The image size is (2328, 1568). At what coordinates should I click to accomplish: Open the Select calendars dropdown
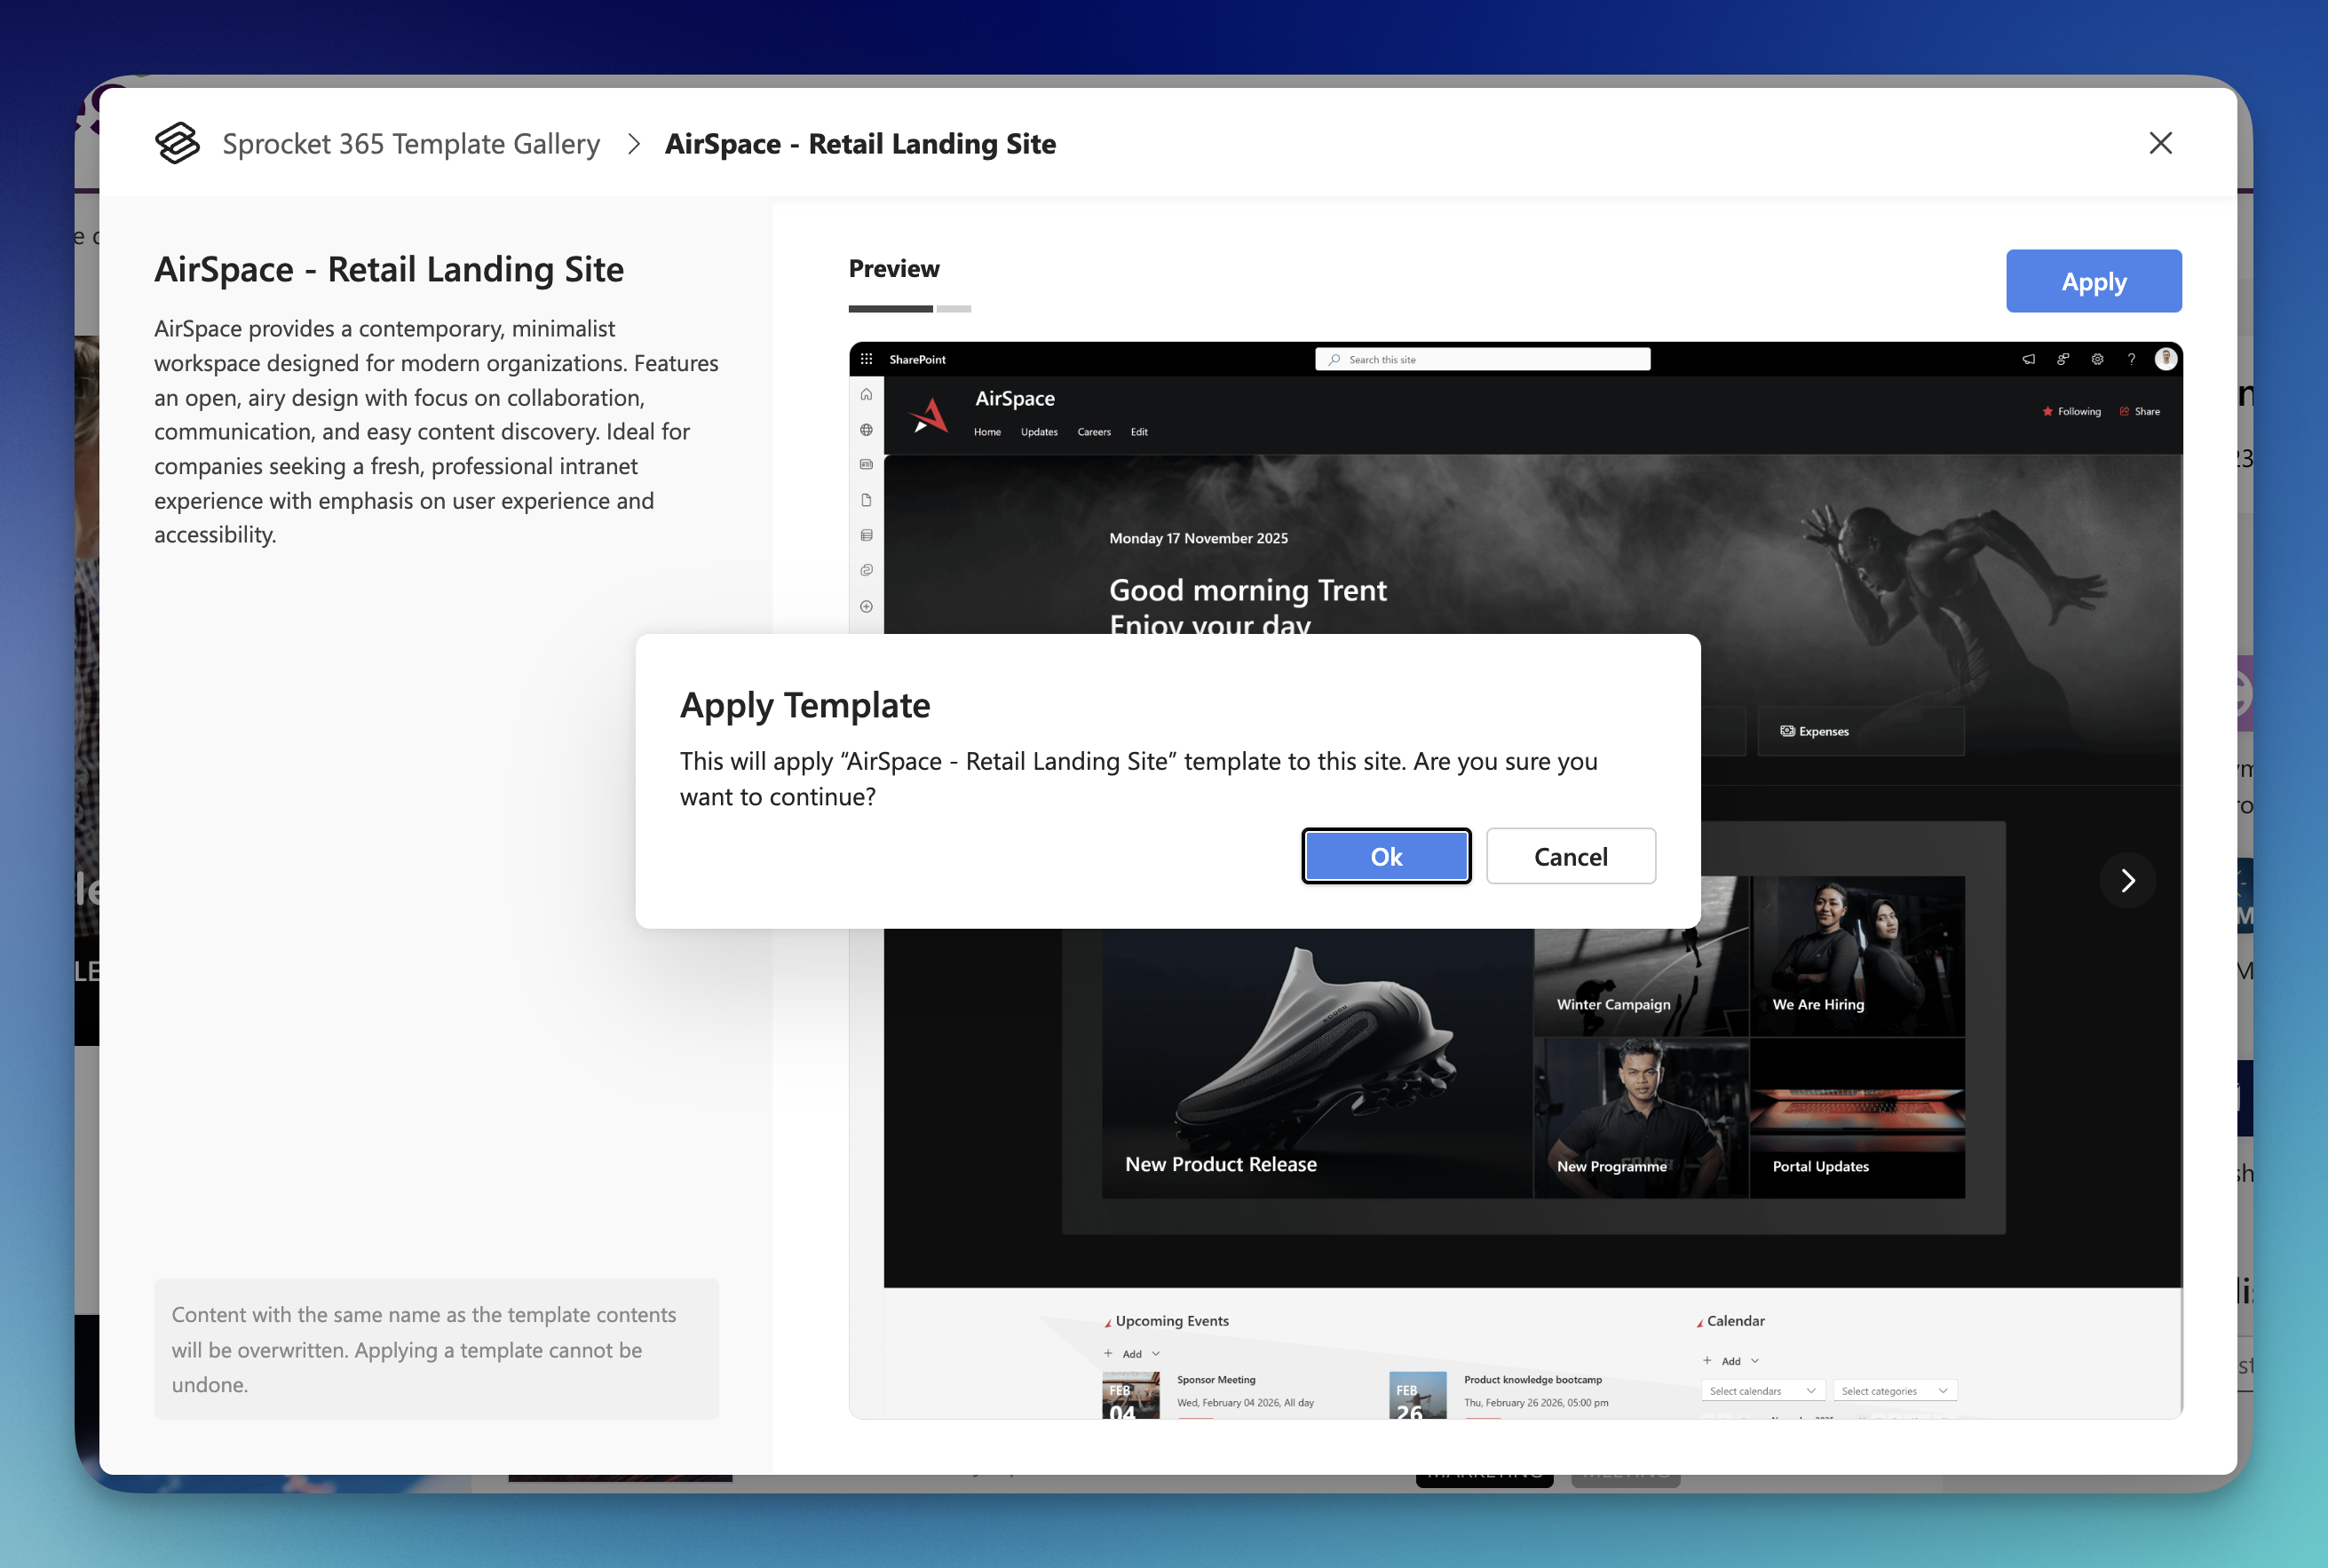tap(1762, 1390)
